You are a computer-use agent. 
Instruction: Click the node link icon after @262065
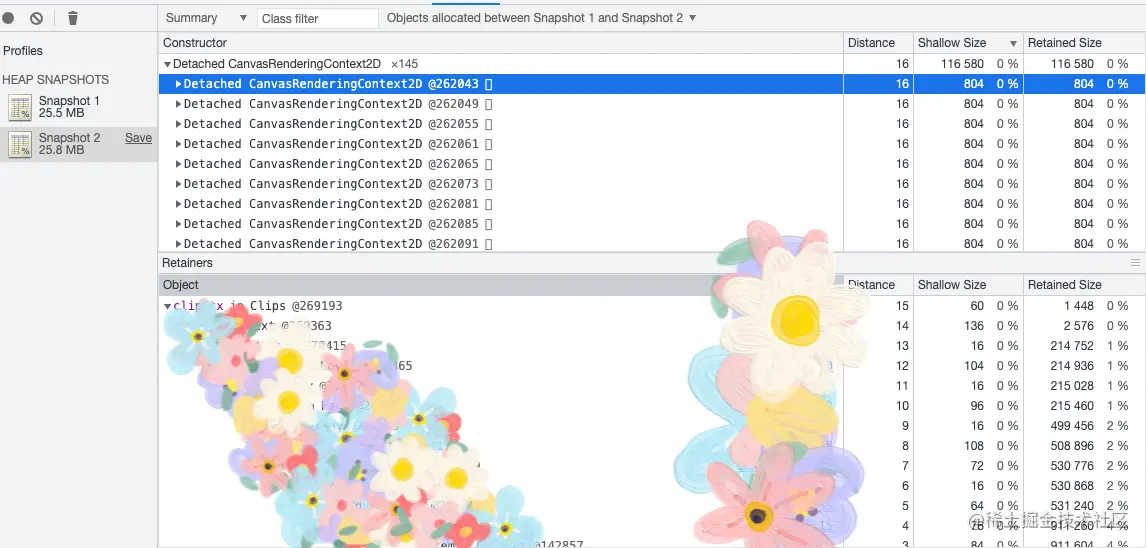pyautogui.click(x=488, y=164)
